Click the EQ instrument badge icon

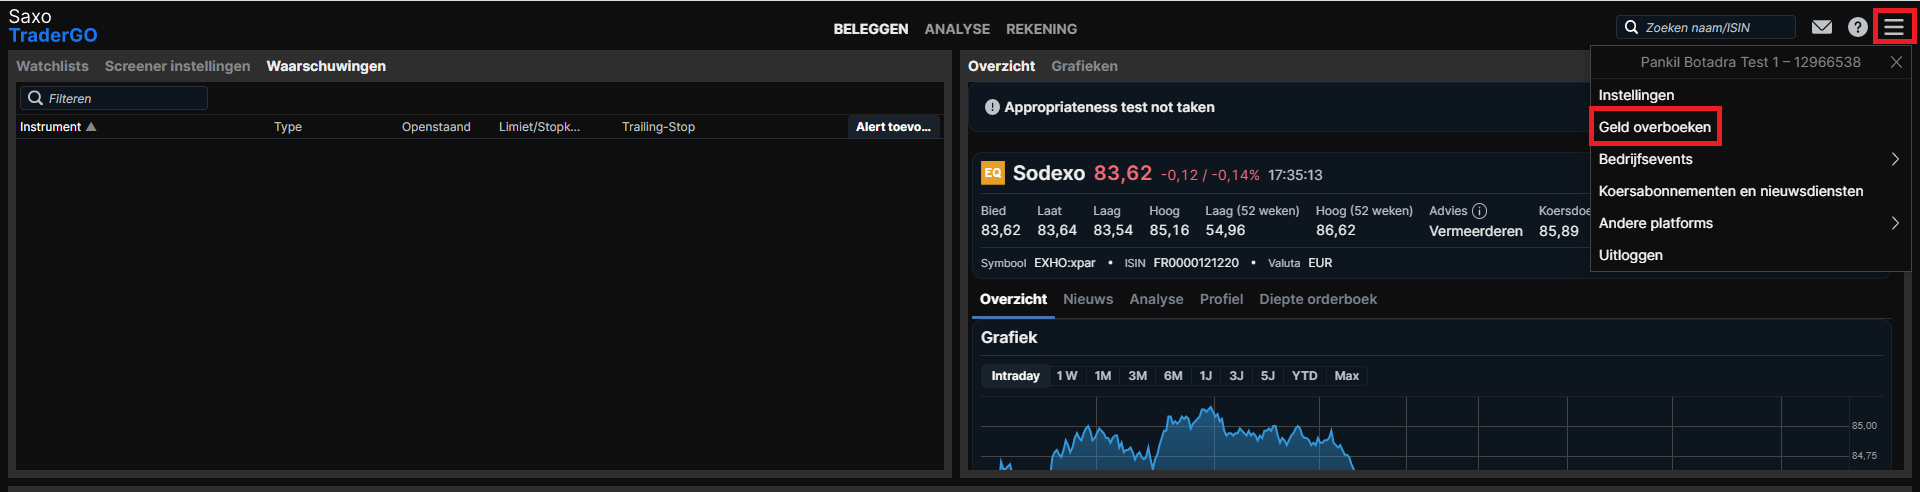992,173
